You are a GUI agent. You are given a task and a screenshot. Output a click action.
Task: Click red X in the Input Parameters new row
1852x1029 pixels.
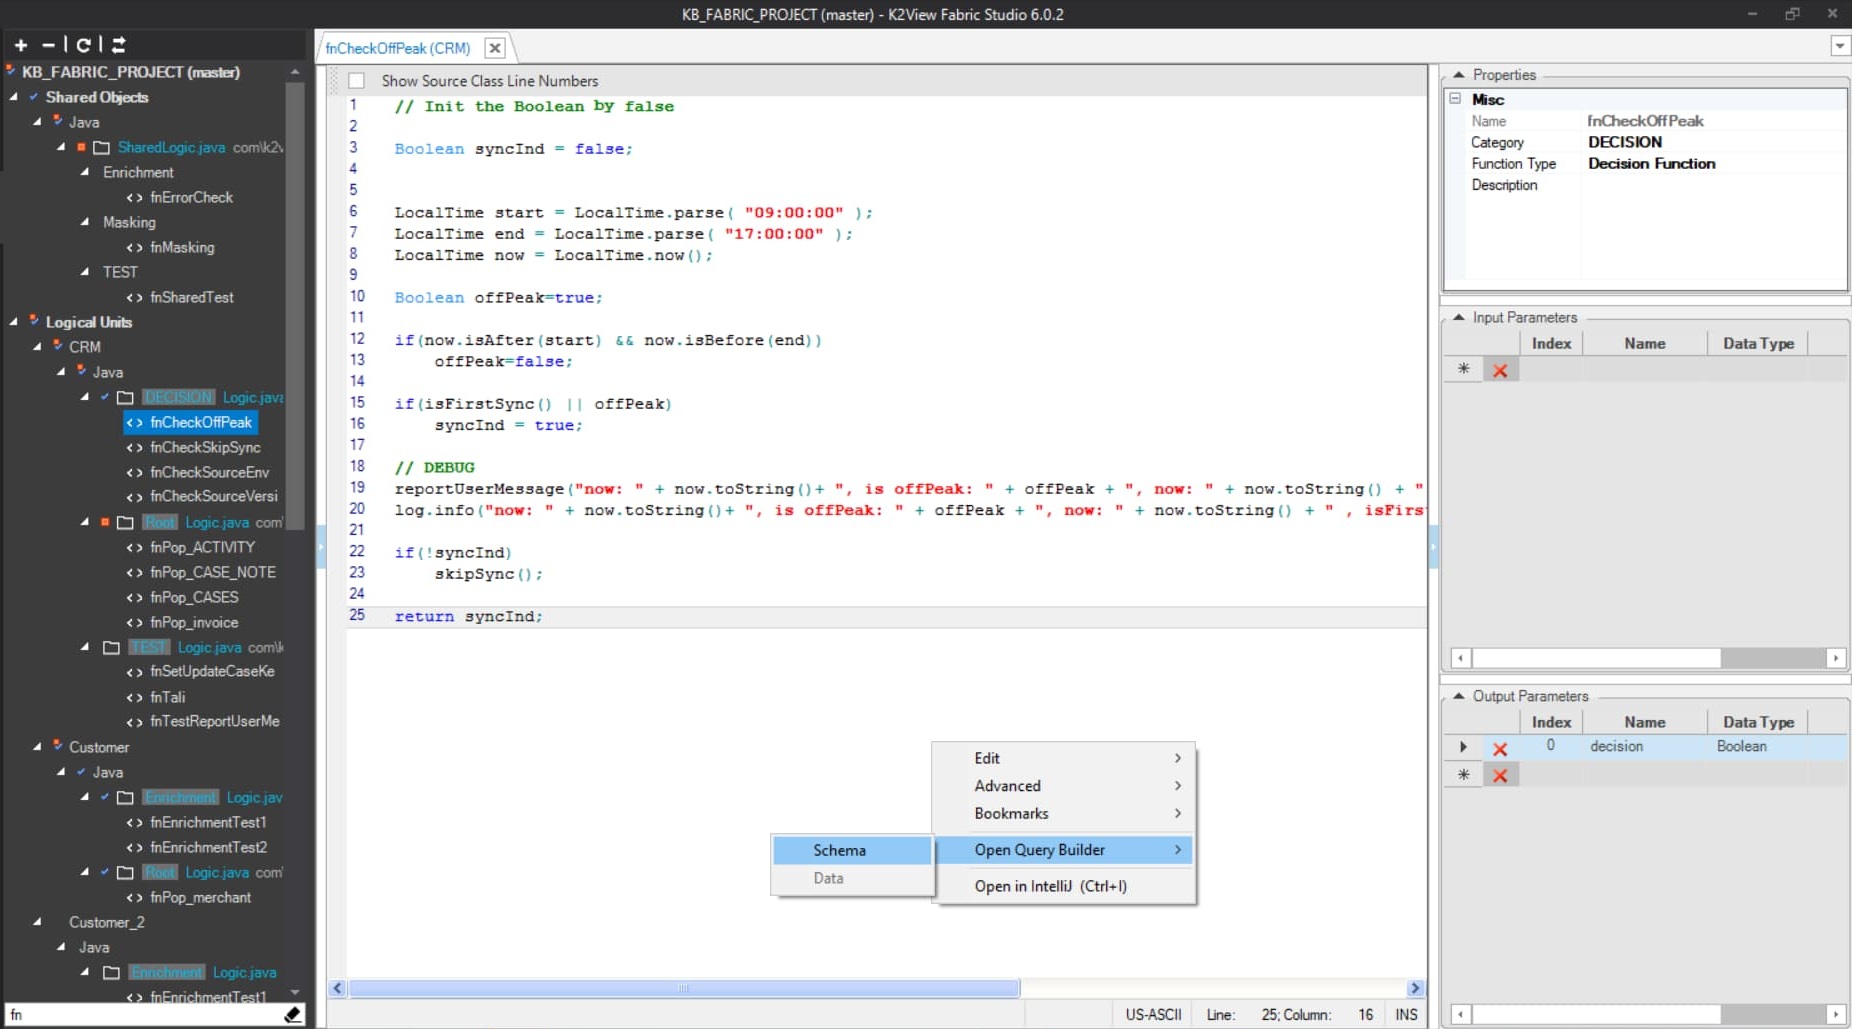(1500, 370)
